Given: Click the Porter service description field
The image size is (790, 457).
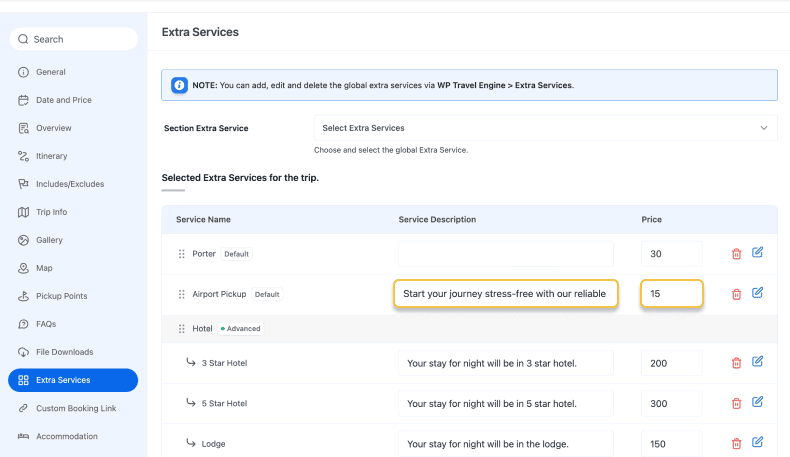Looking at the screenshot, I should coord(505,254).
